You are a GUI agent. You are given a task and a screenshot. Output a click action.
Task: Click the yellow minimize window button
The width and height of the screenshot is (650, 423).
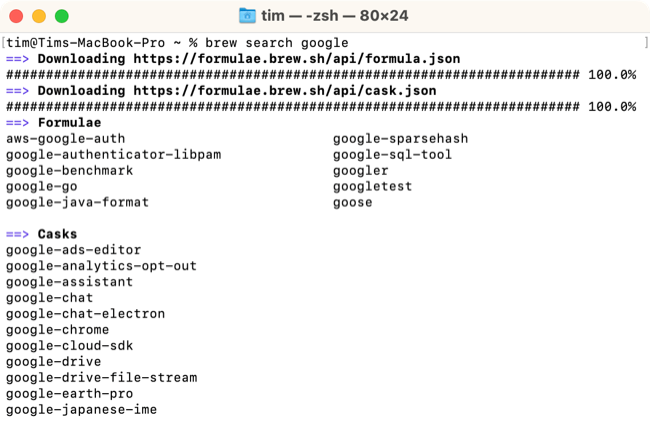coord(40,17)
